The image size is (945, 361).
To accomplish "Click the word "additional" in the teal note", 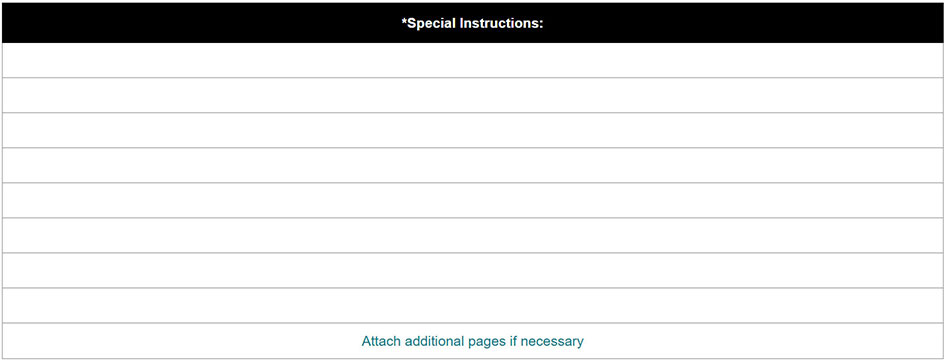I will (435, 341).
